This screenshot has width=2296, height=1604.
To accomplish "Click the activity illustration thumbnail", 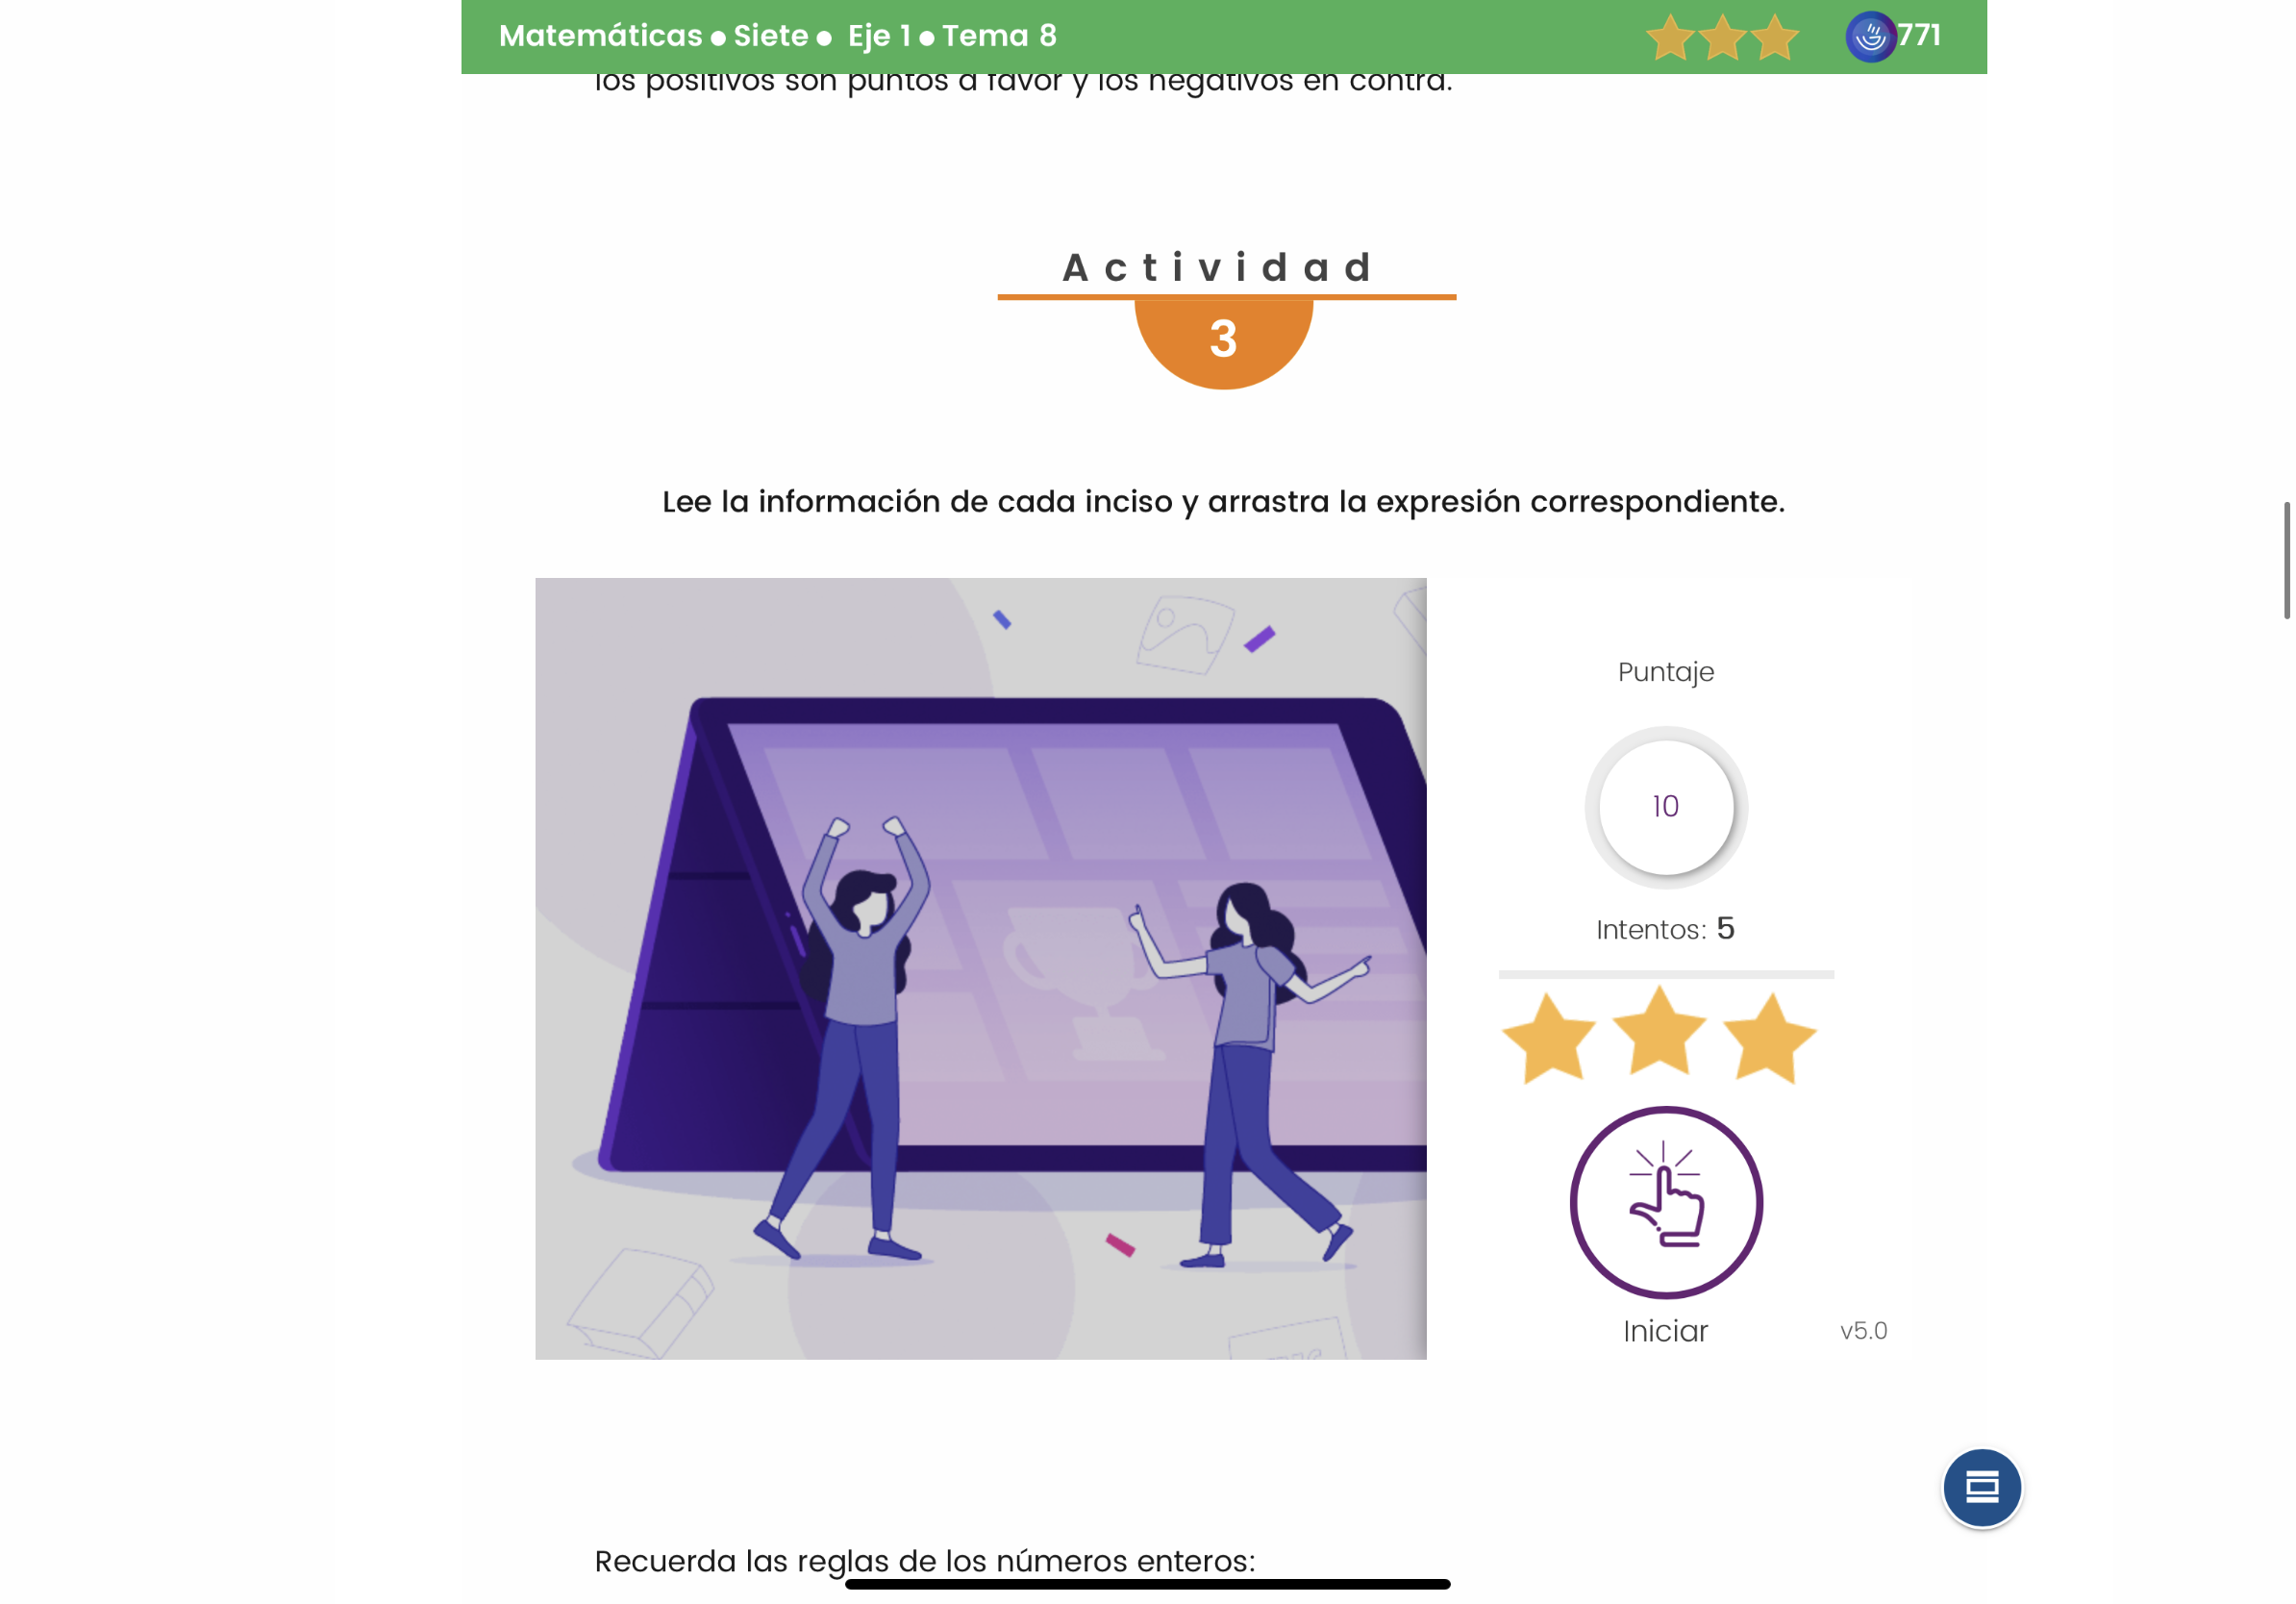I will pyautogui.click(x=981, y=968).
